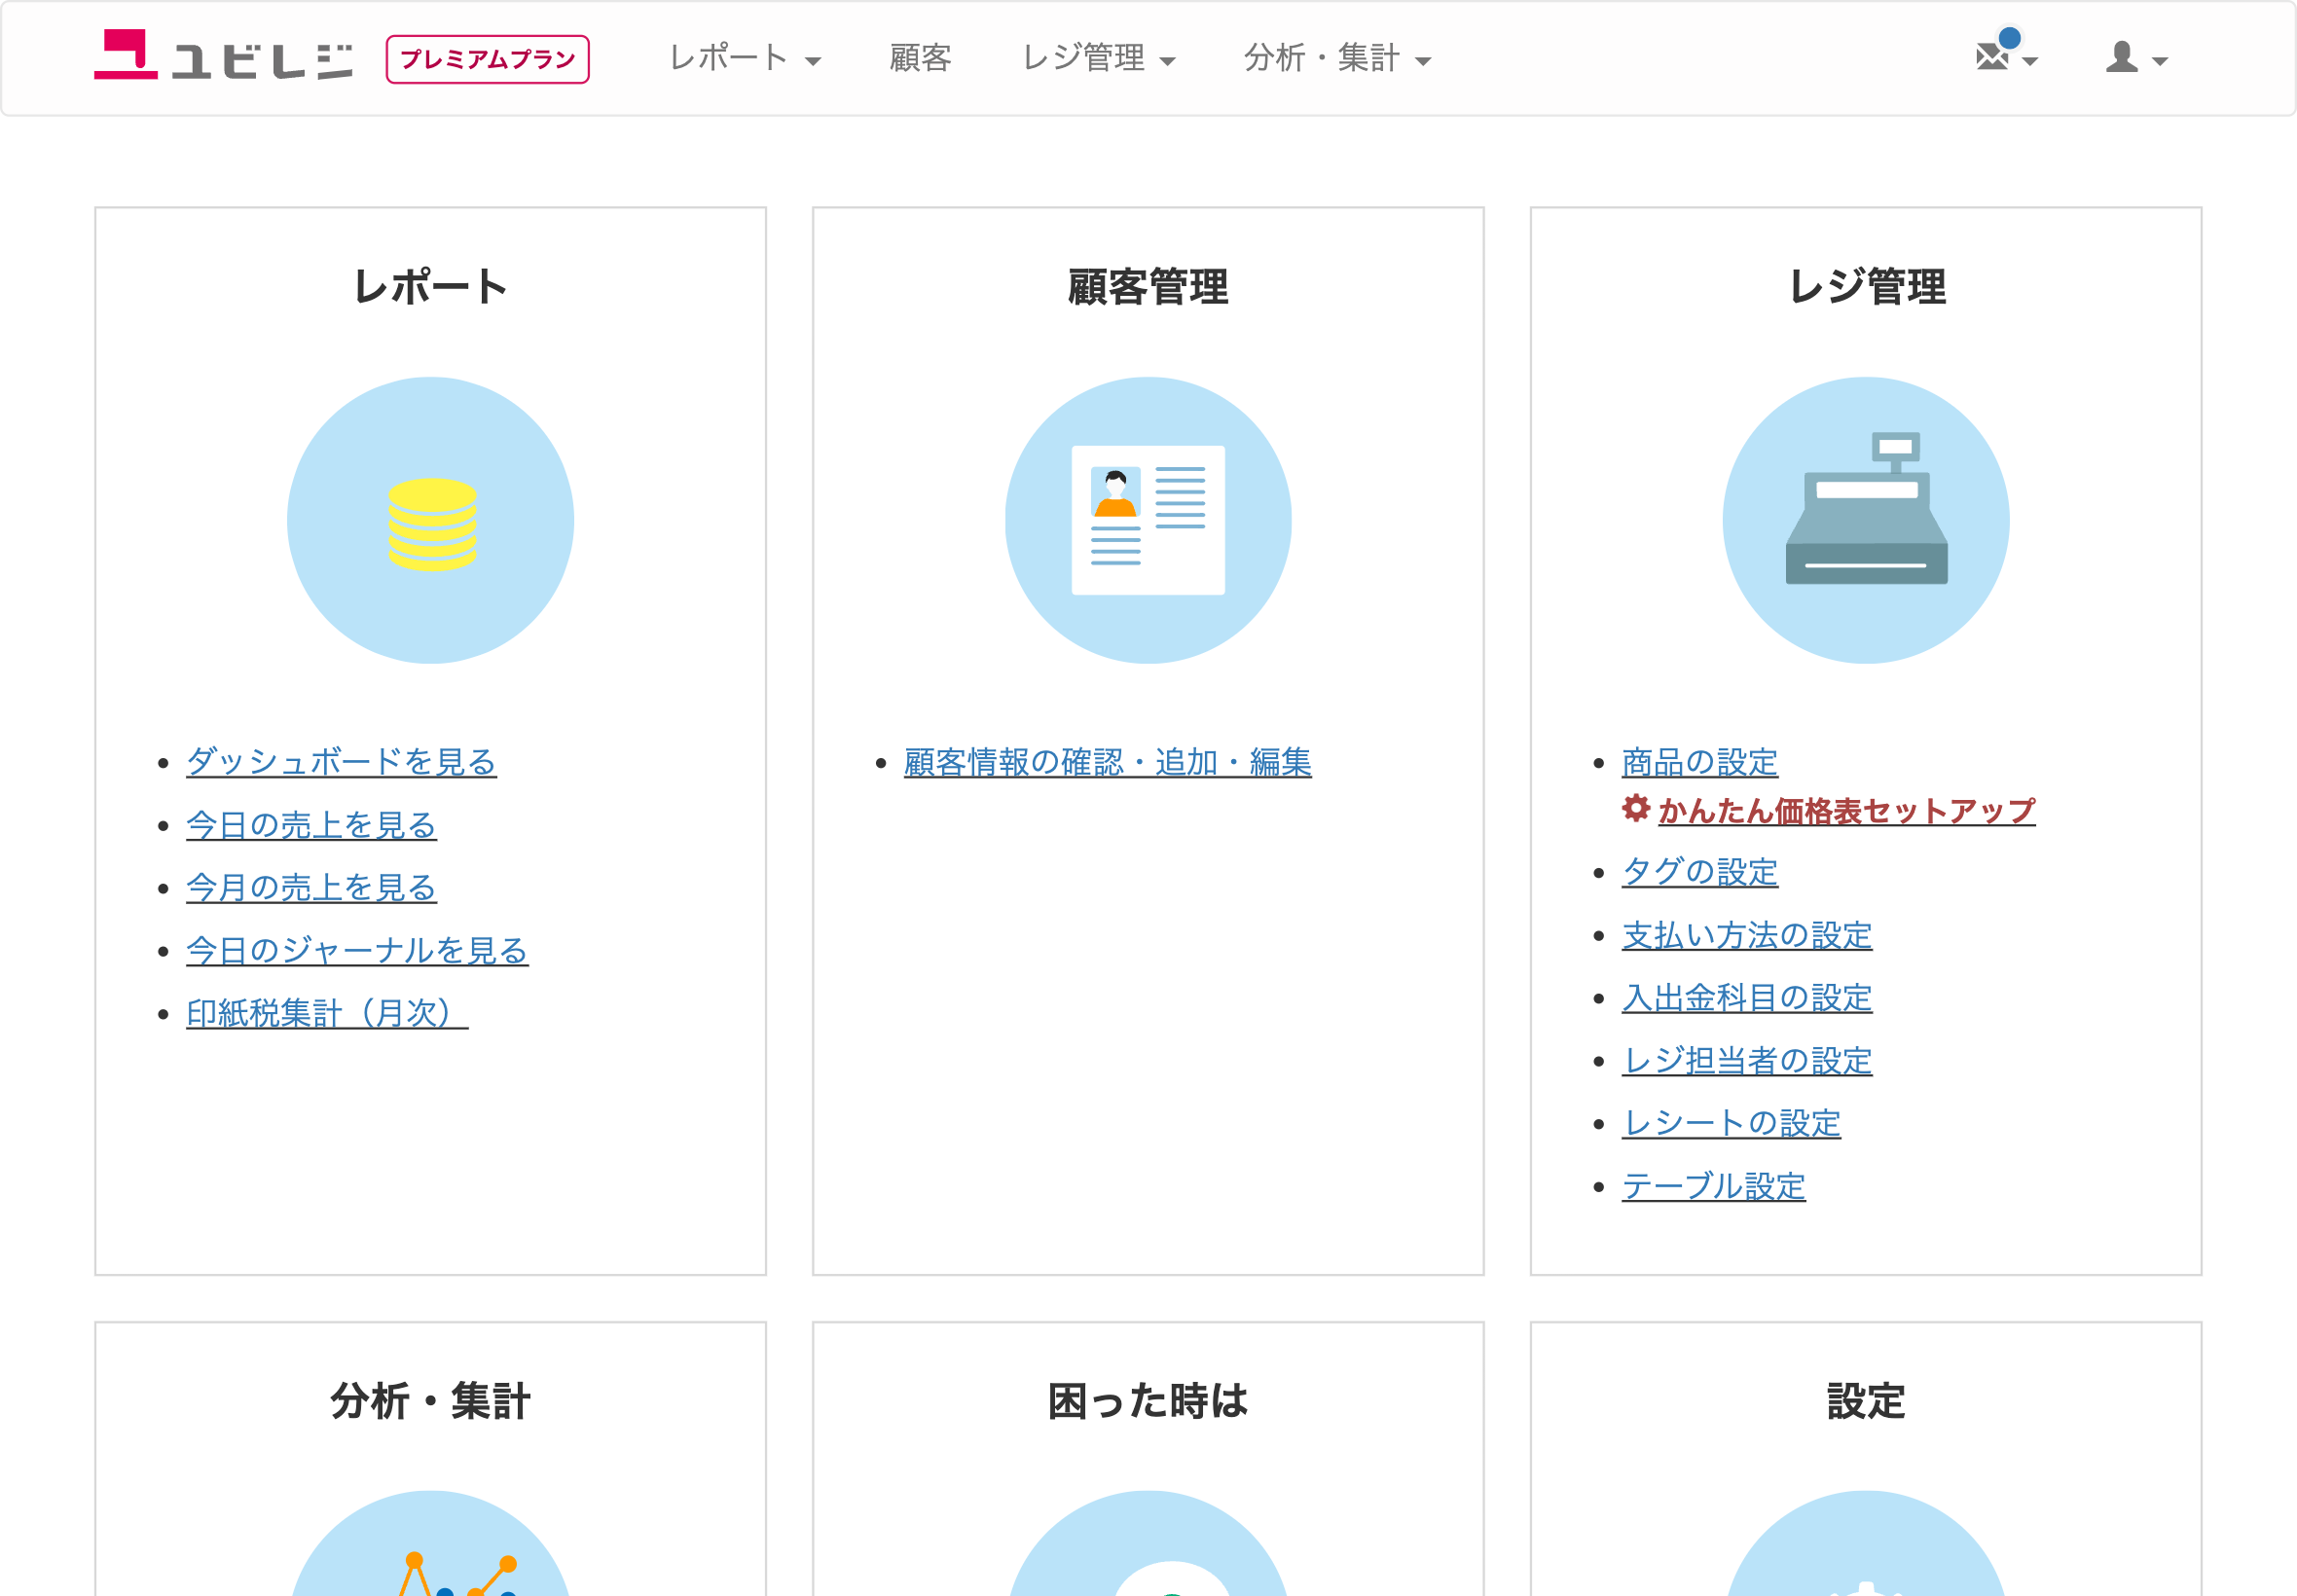Open 今日のジャーナルを見る link
2297x1596 pixels.
point(357,950)
